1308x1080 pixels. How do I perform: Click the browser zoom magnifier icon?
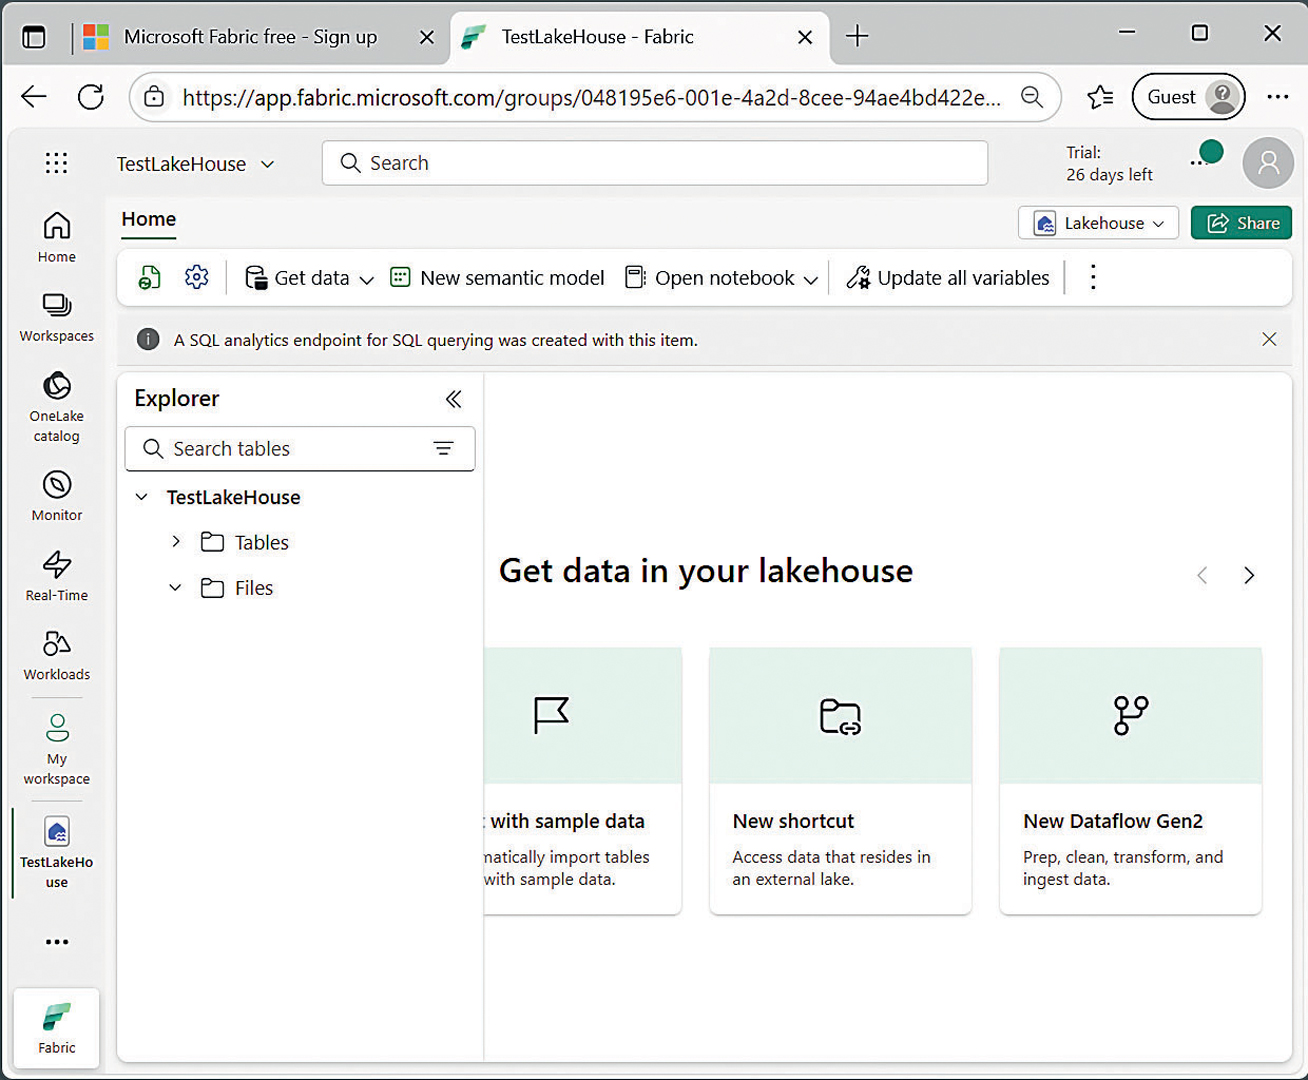click(1032, 97)
